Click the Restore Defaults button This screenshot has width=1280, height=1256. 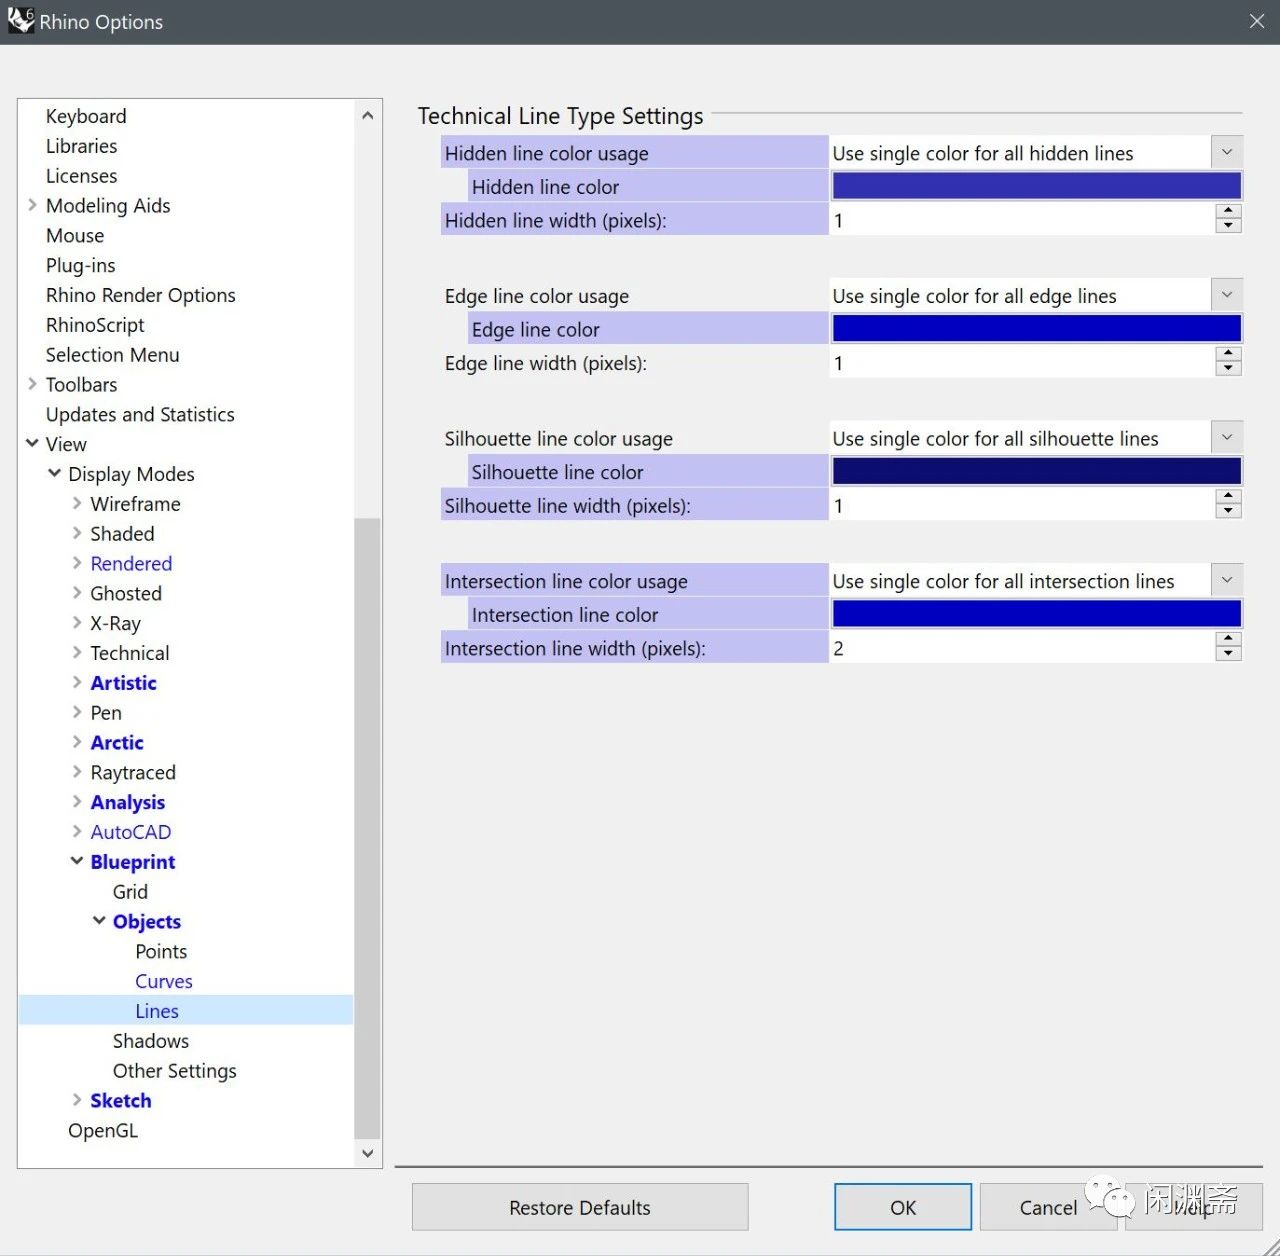tap(580, 1207)
